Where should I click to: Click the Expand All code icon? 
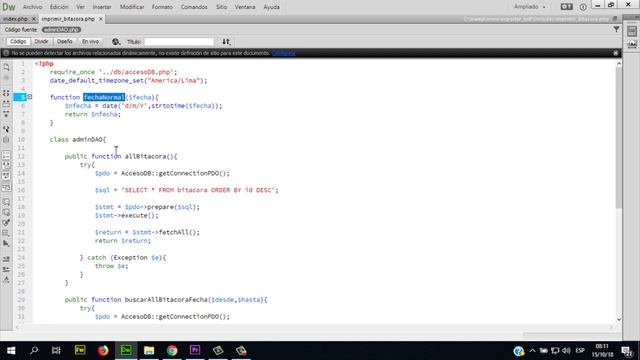pos(6,114)
